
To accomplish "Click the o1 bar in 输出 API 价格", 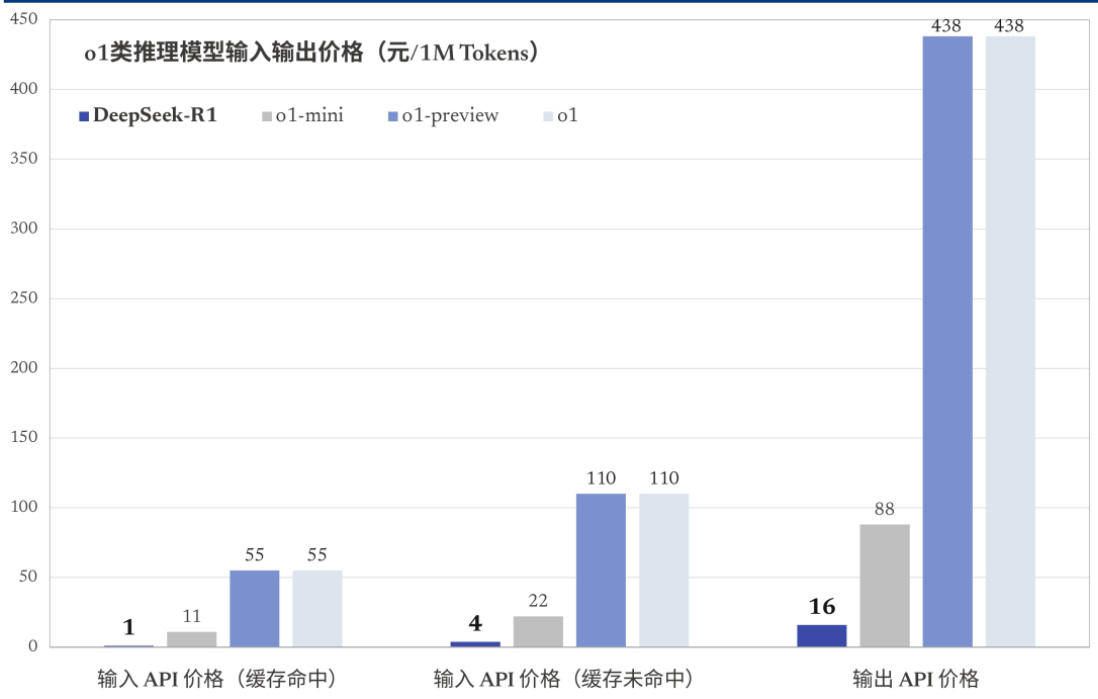I will [x=1010, y=341].
